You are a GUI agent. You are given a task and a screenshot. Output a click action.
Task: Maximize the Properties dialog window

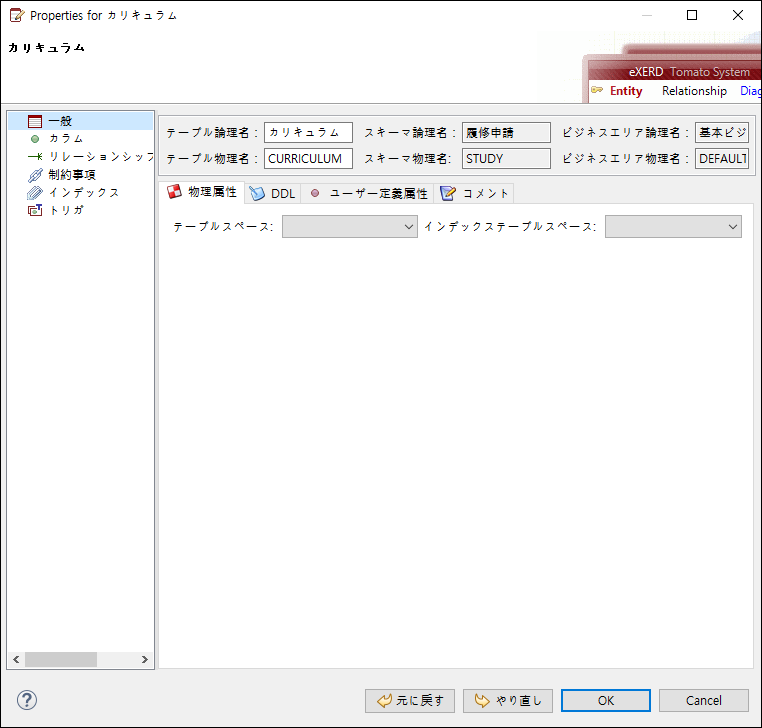coord(692,15)
